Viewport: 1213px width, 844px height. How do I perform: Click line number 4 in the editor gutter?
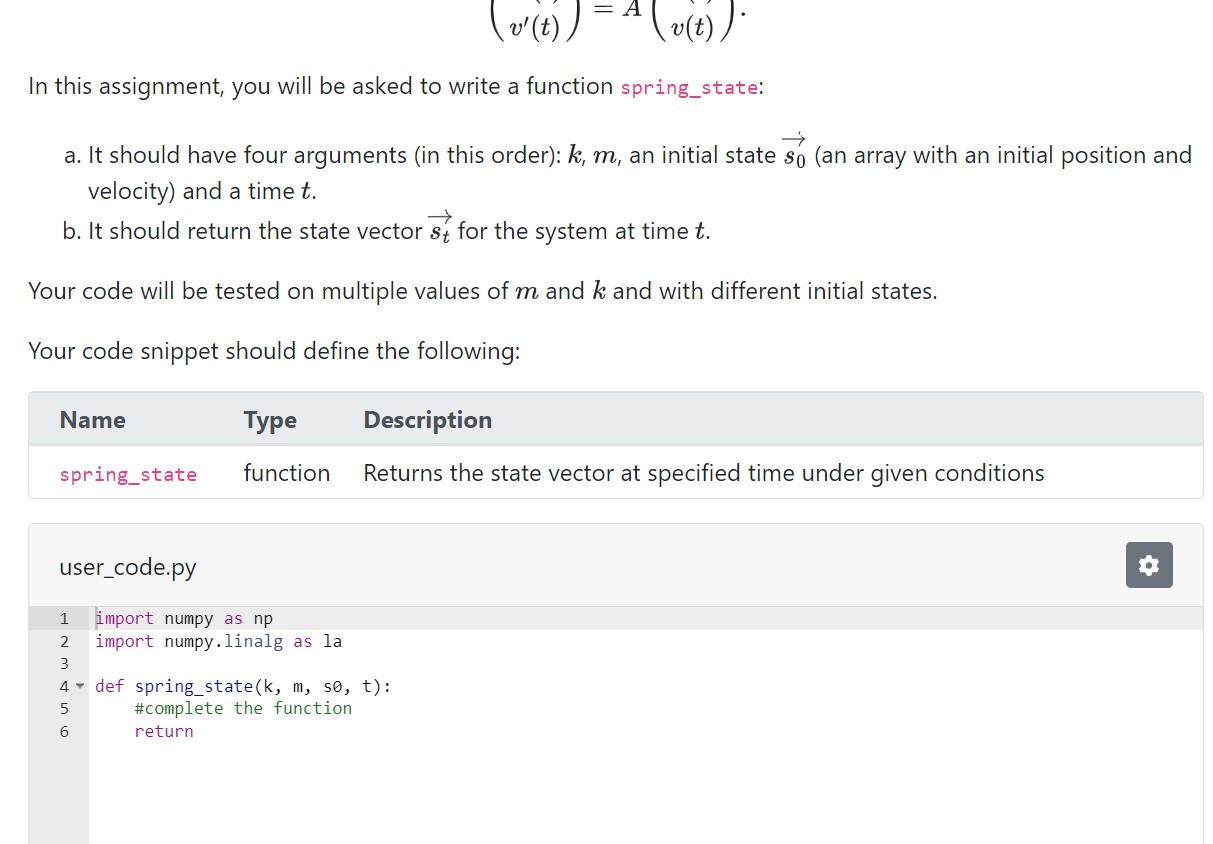(x=64, y=686)
